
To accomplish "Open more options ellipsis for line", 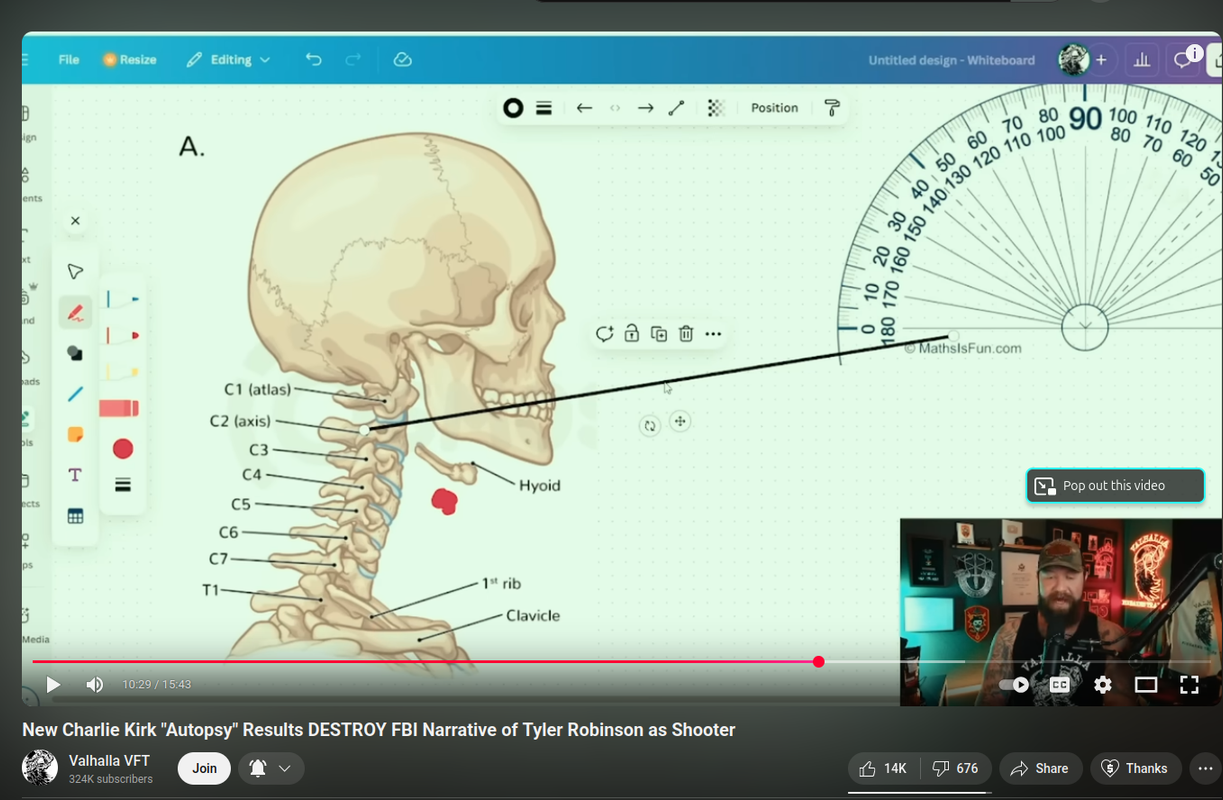I will (713, 334).
